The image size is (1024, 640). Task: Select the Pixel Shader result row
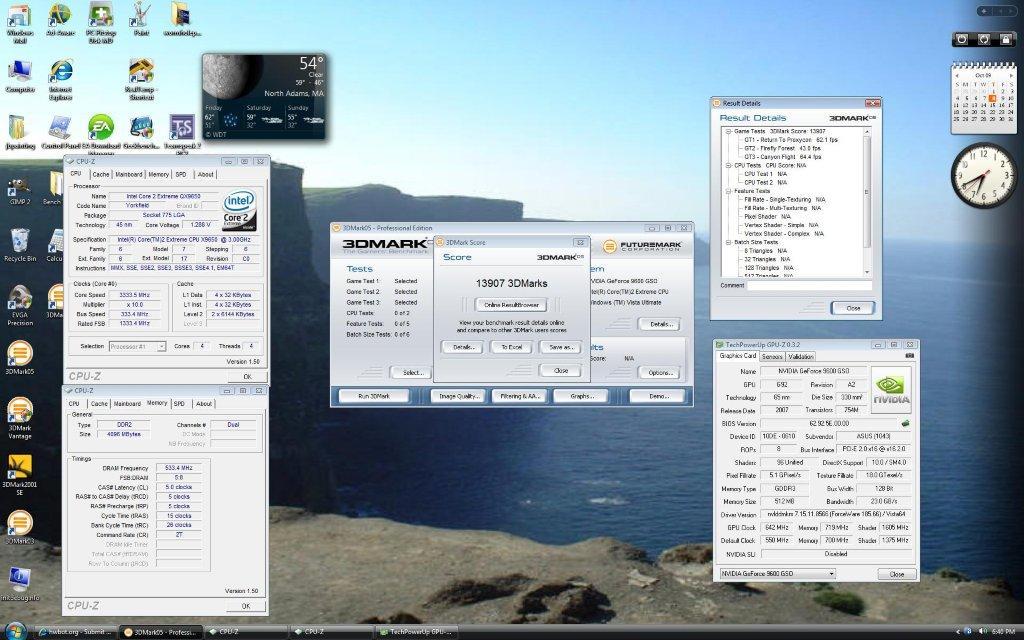(769, 216)
